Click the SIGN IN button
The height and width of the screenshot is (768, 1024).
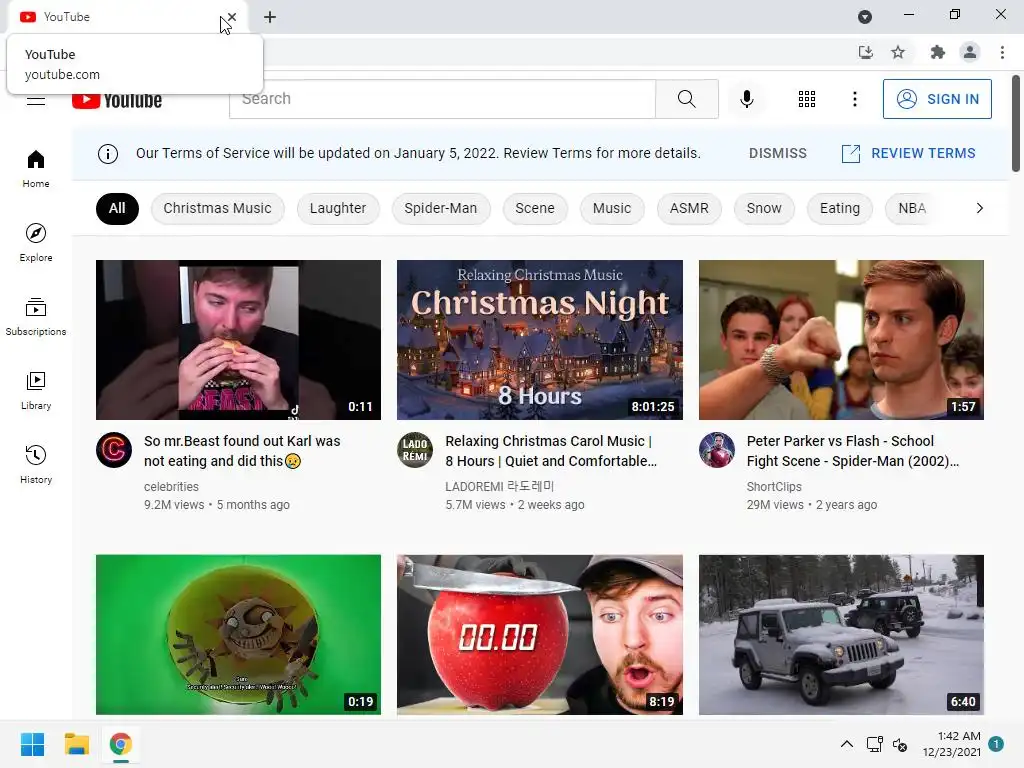coord(937,99)
